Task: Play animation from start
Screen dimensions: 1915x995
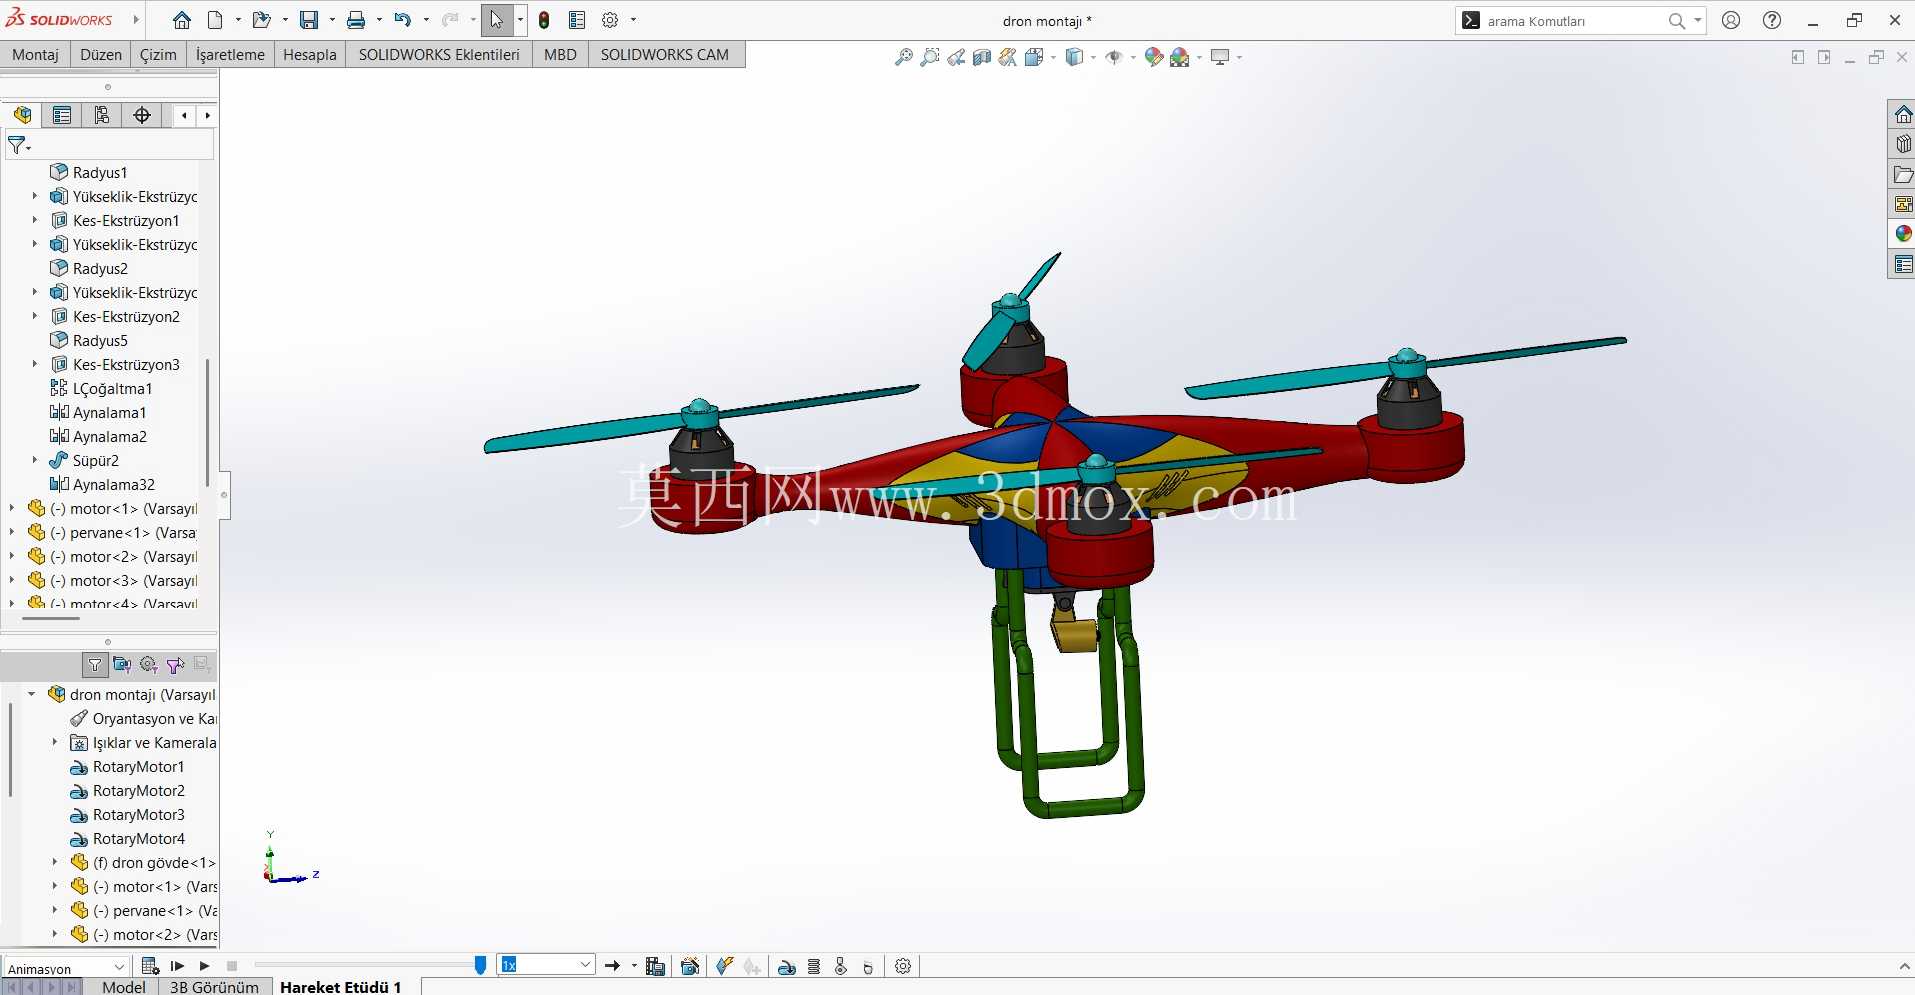Action: click(177, 966)
